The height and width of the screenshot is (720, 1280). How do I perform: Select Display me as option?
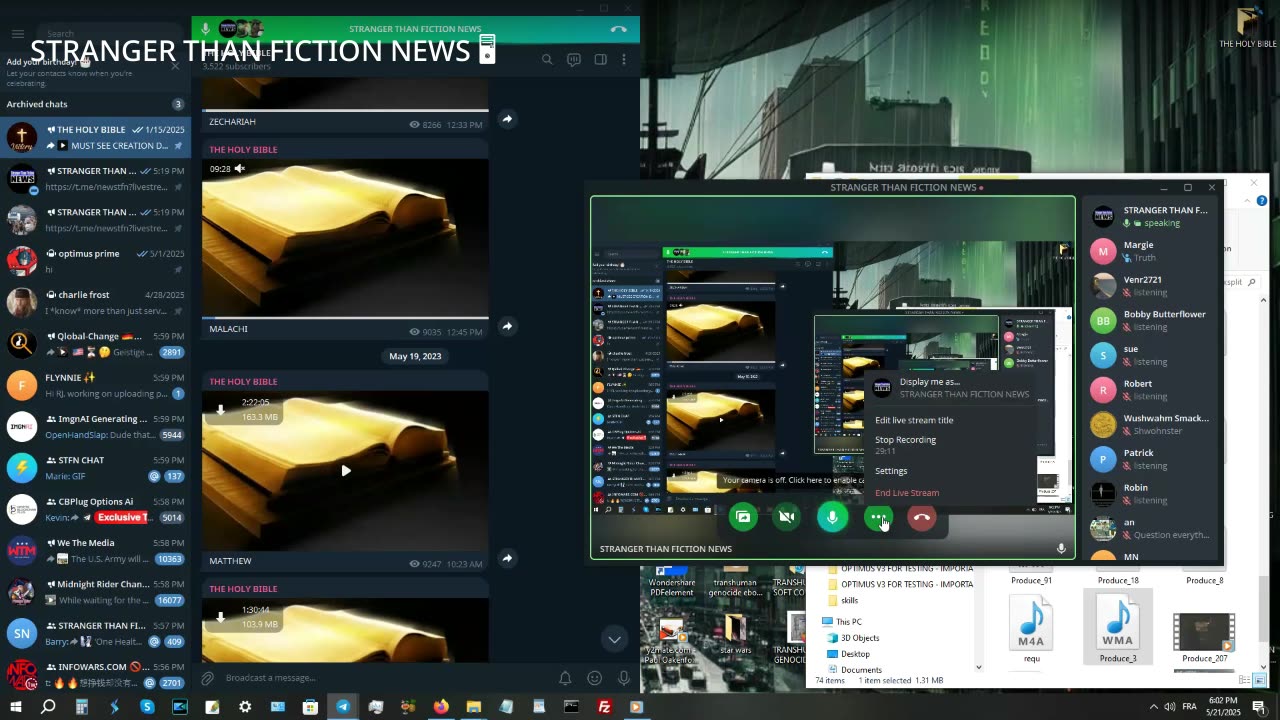[952, 387]
